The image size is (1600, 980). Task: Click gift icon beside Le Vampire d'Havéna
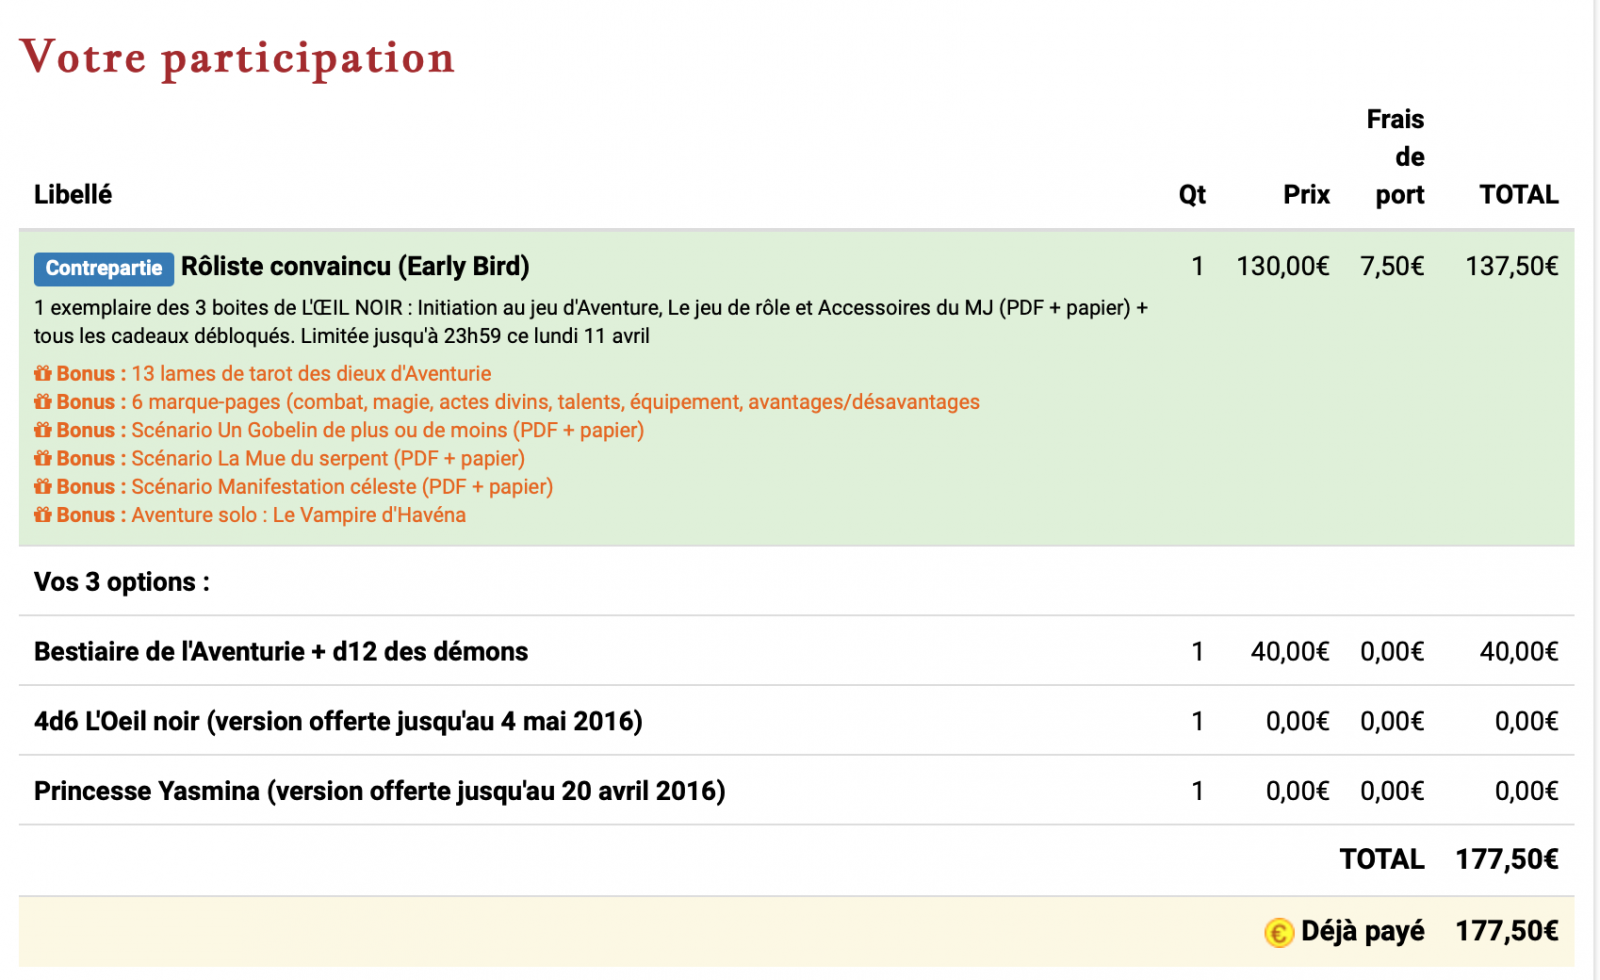tap(42, 515)
